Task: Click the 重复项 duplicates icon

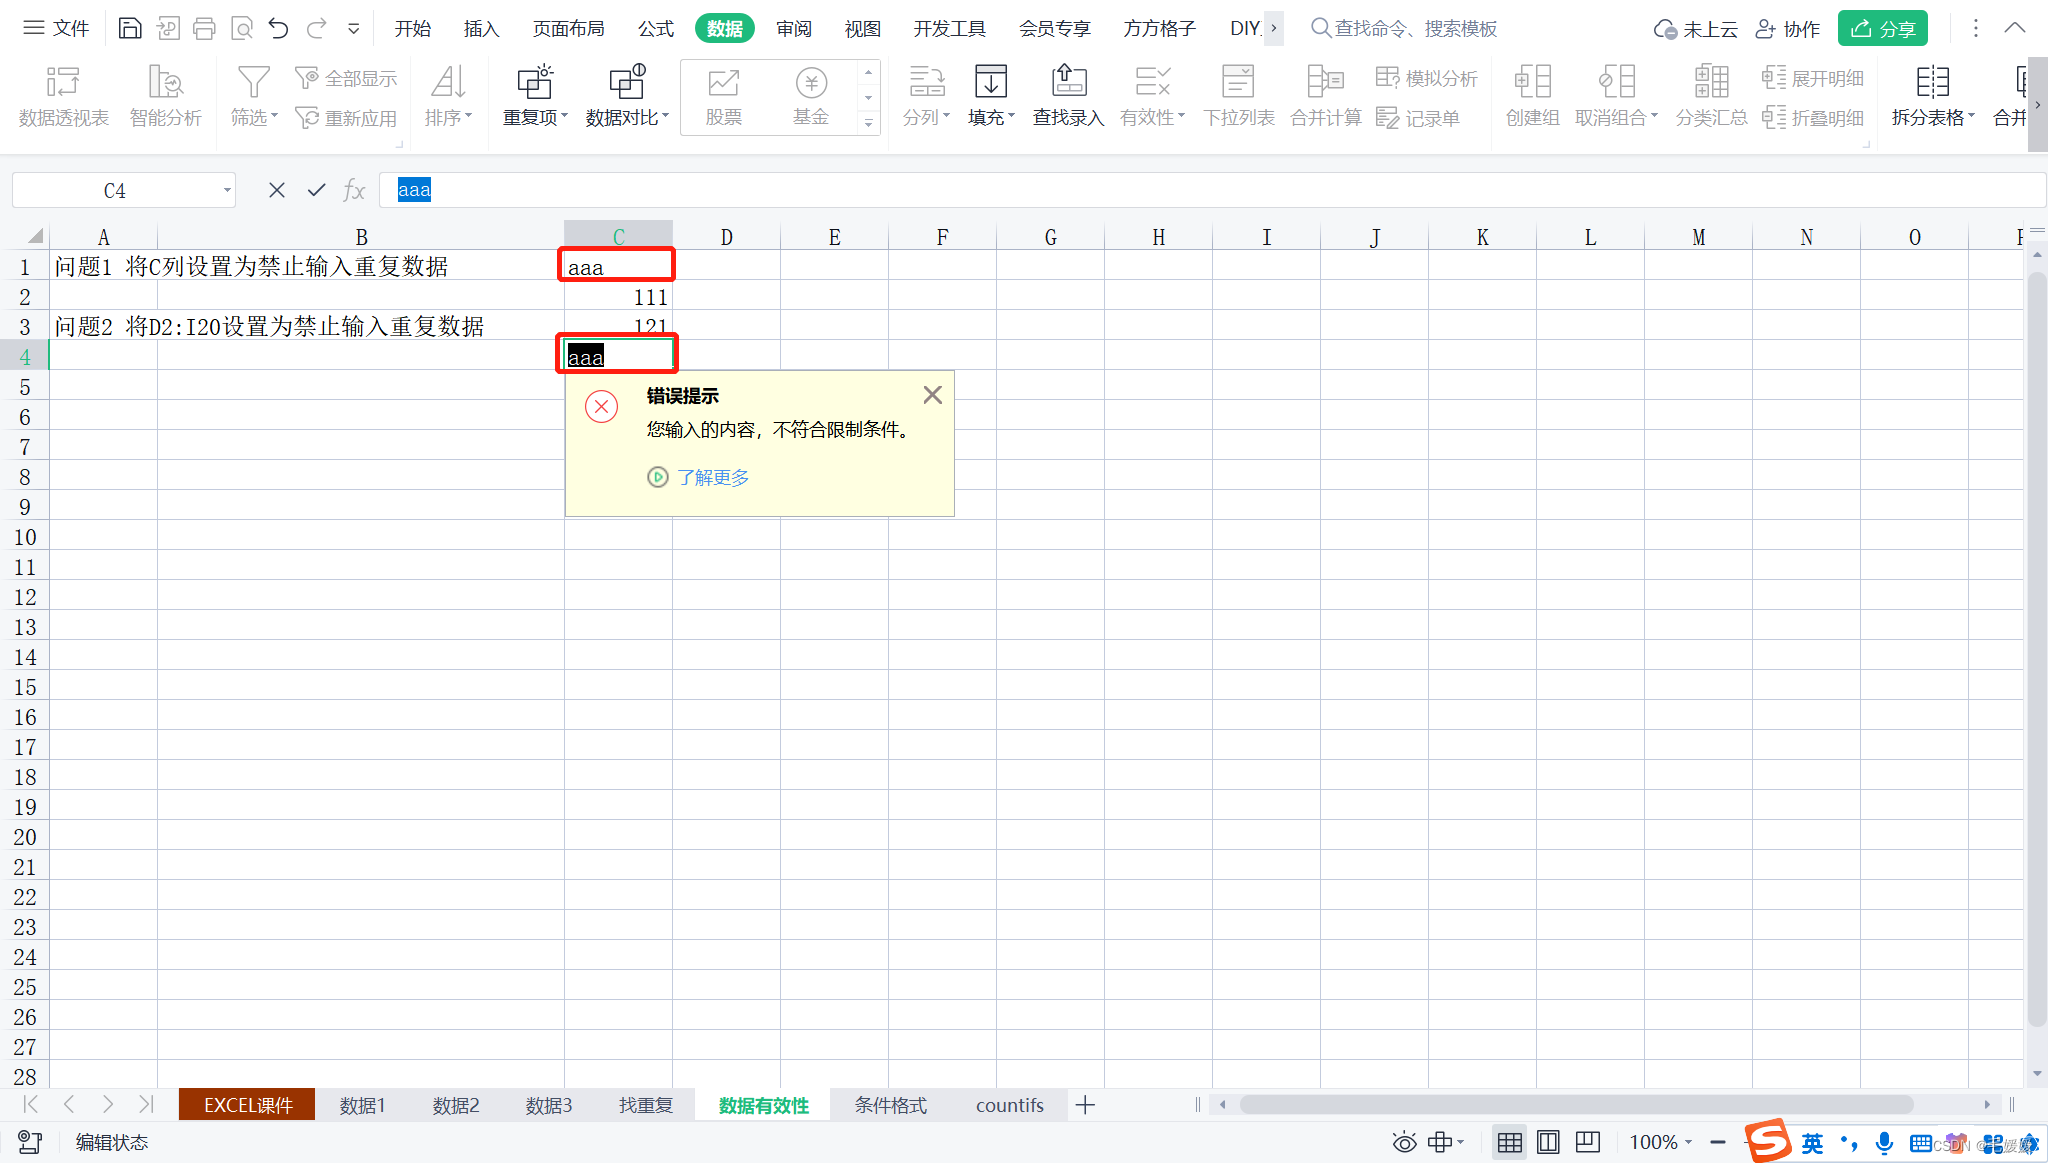Action: tap(535, 82)
